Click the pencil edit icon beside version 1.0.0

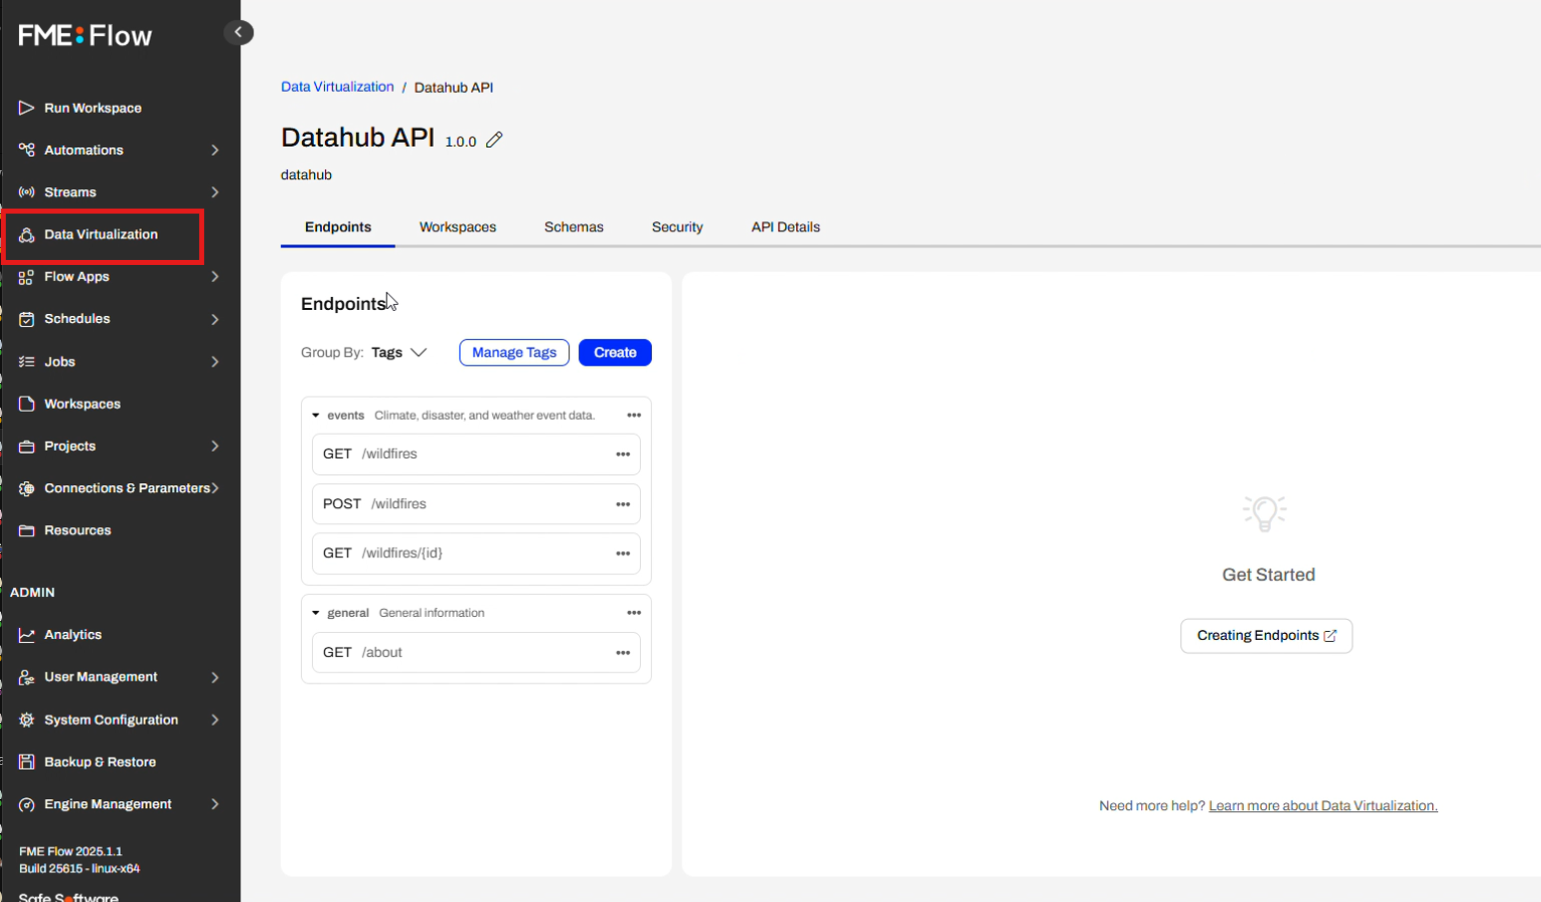coord(494,141)
